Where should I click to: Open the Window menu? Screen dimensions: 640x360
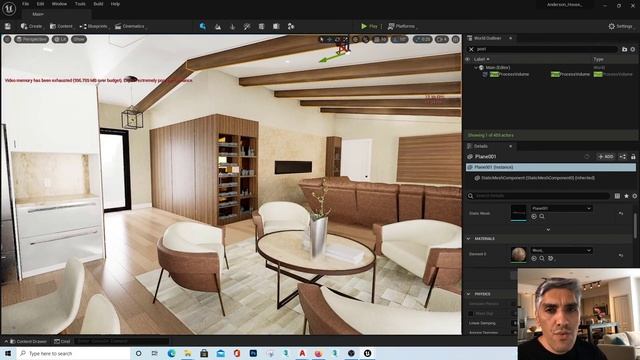[59, 4]
